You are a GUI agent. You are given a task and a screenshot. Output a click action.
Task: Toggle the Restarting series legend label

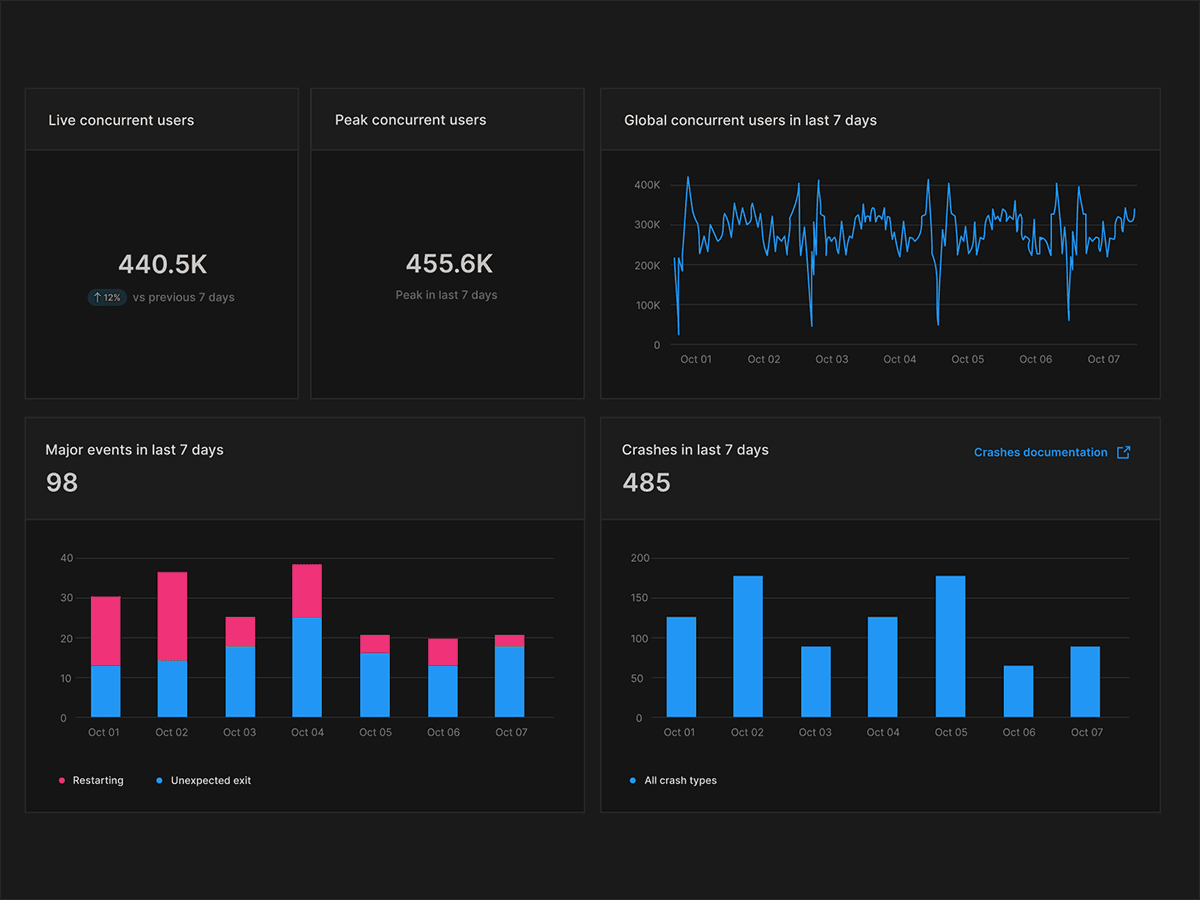[x=98, y=780]
